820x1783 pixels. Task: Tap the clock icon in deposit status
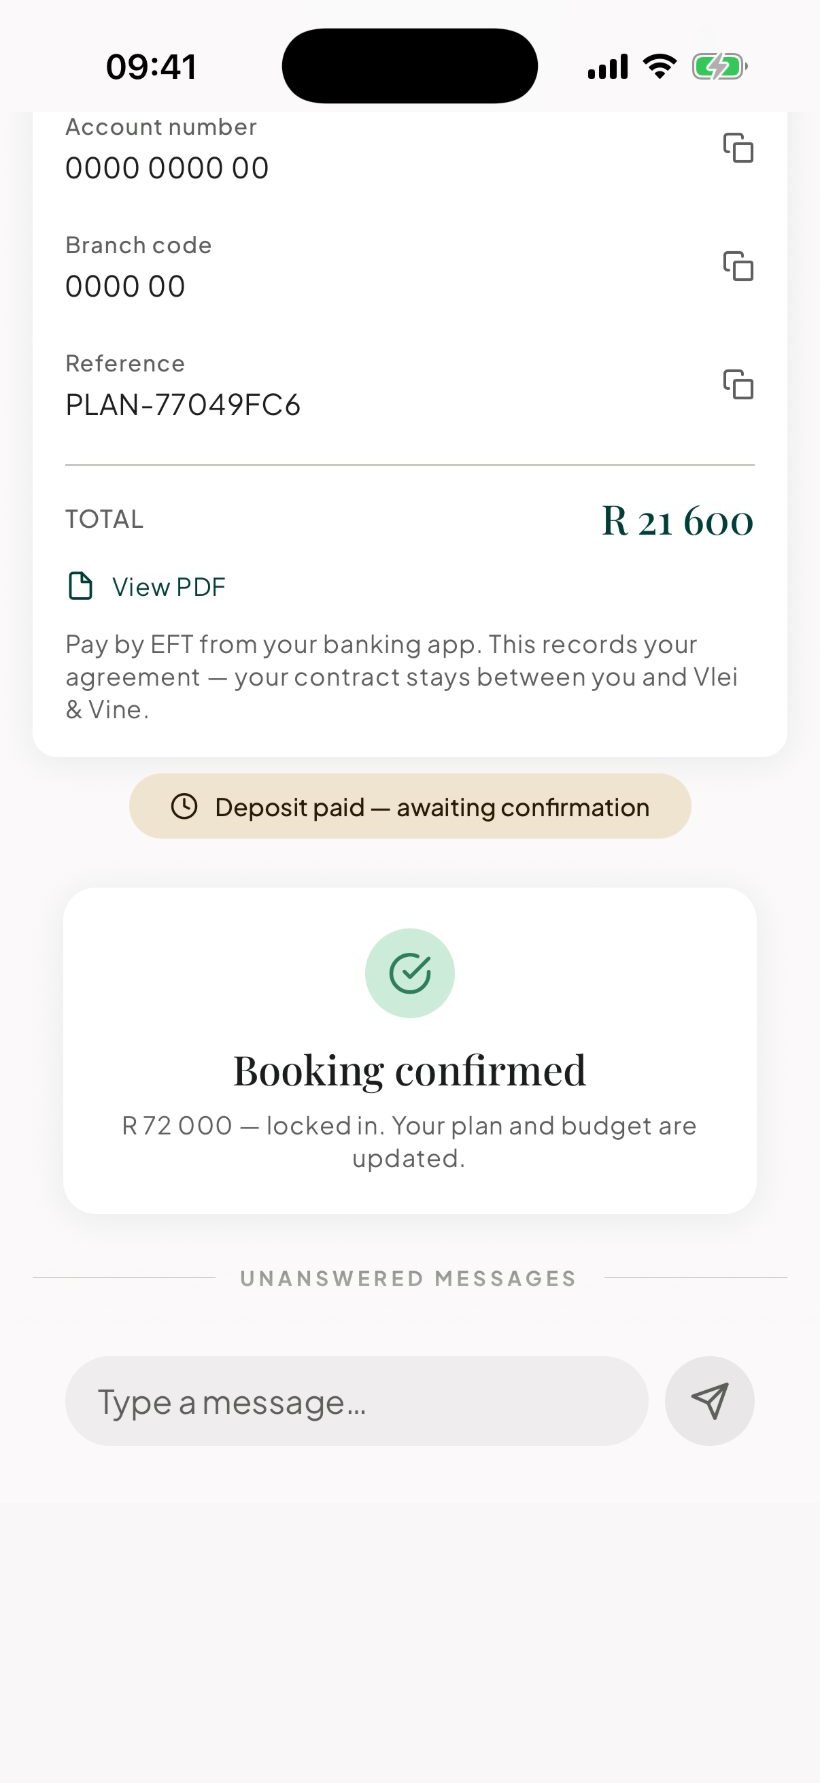click(184, 806)
